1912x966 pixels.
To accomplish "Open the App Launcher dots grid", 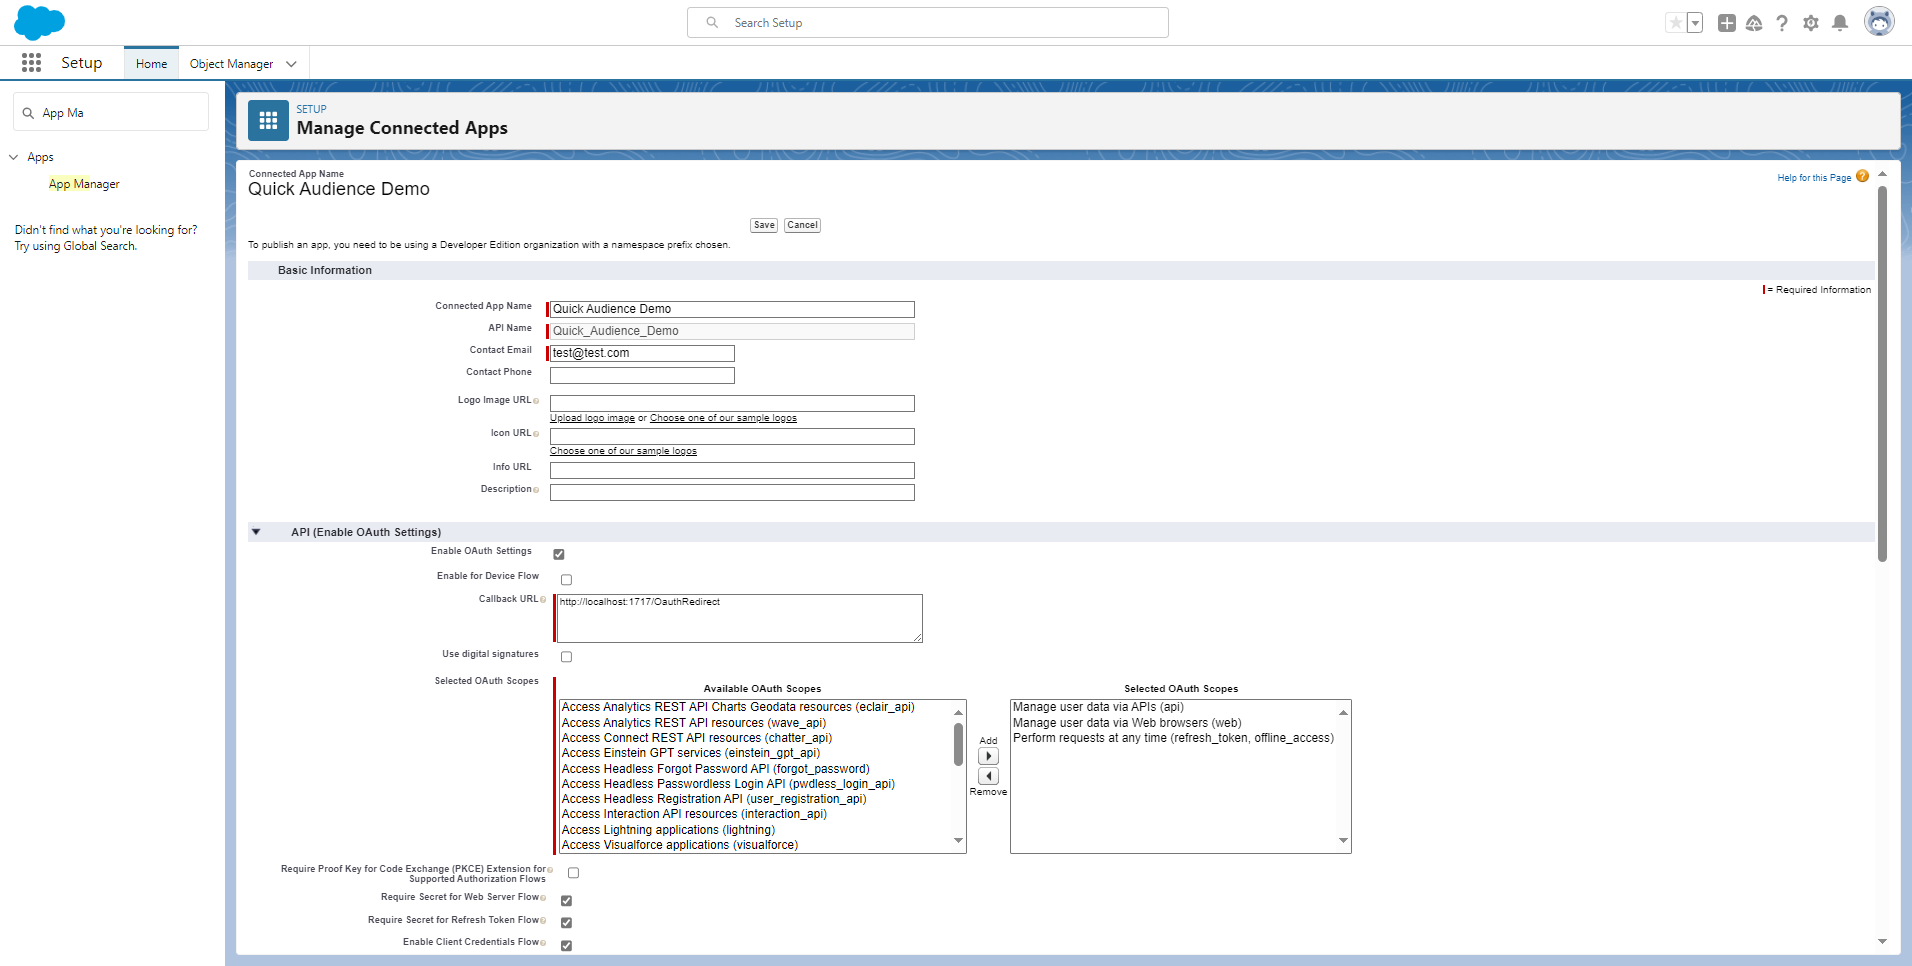I will [x=31, y=63].
